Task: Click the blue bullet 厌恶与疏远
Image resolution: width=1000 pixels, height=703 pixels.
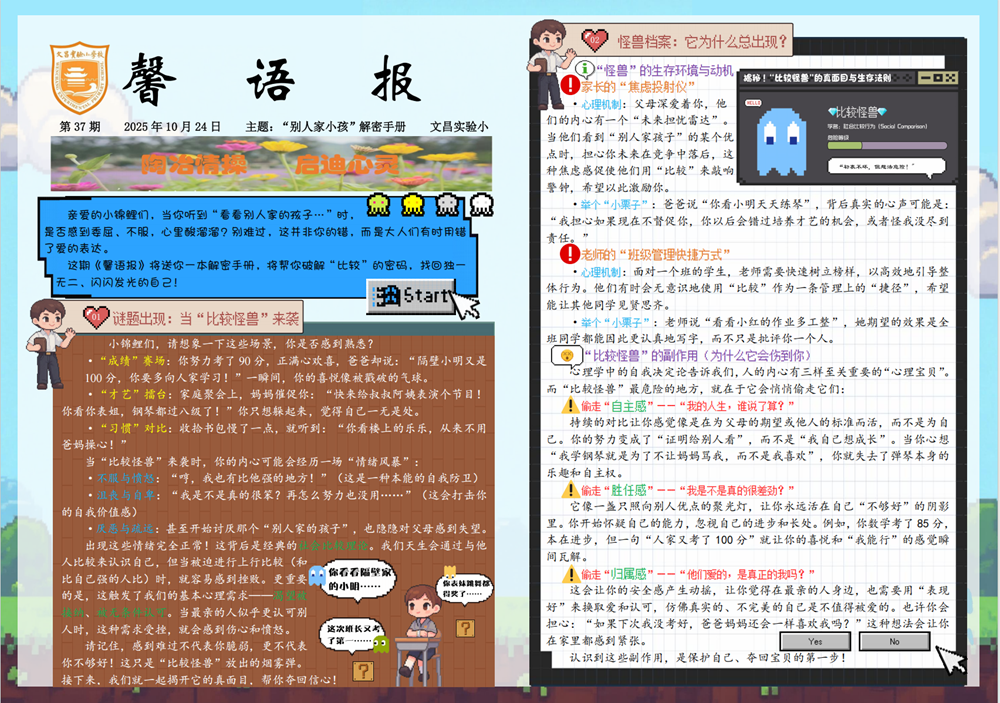Action: [126, 529]
